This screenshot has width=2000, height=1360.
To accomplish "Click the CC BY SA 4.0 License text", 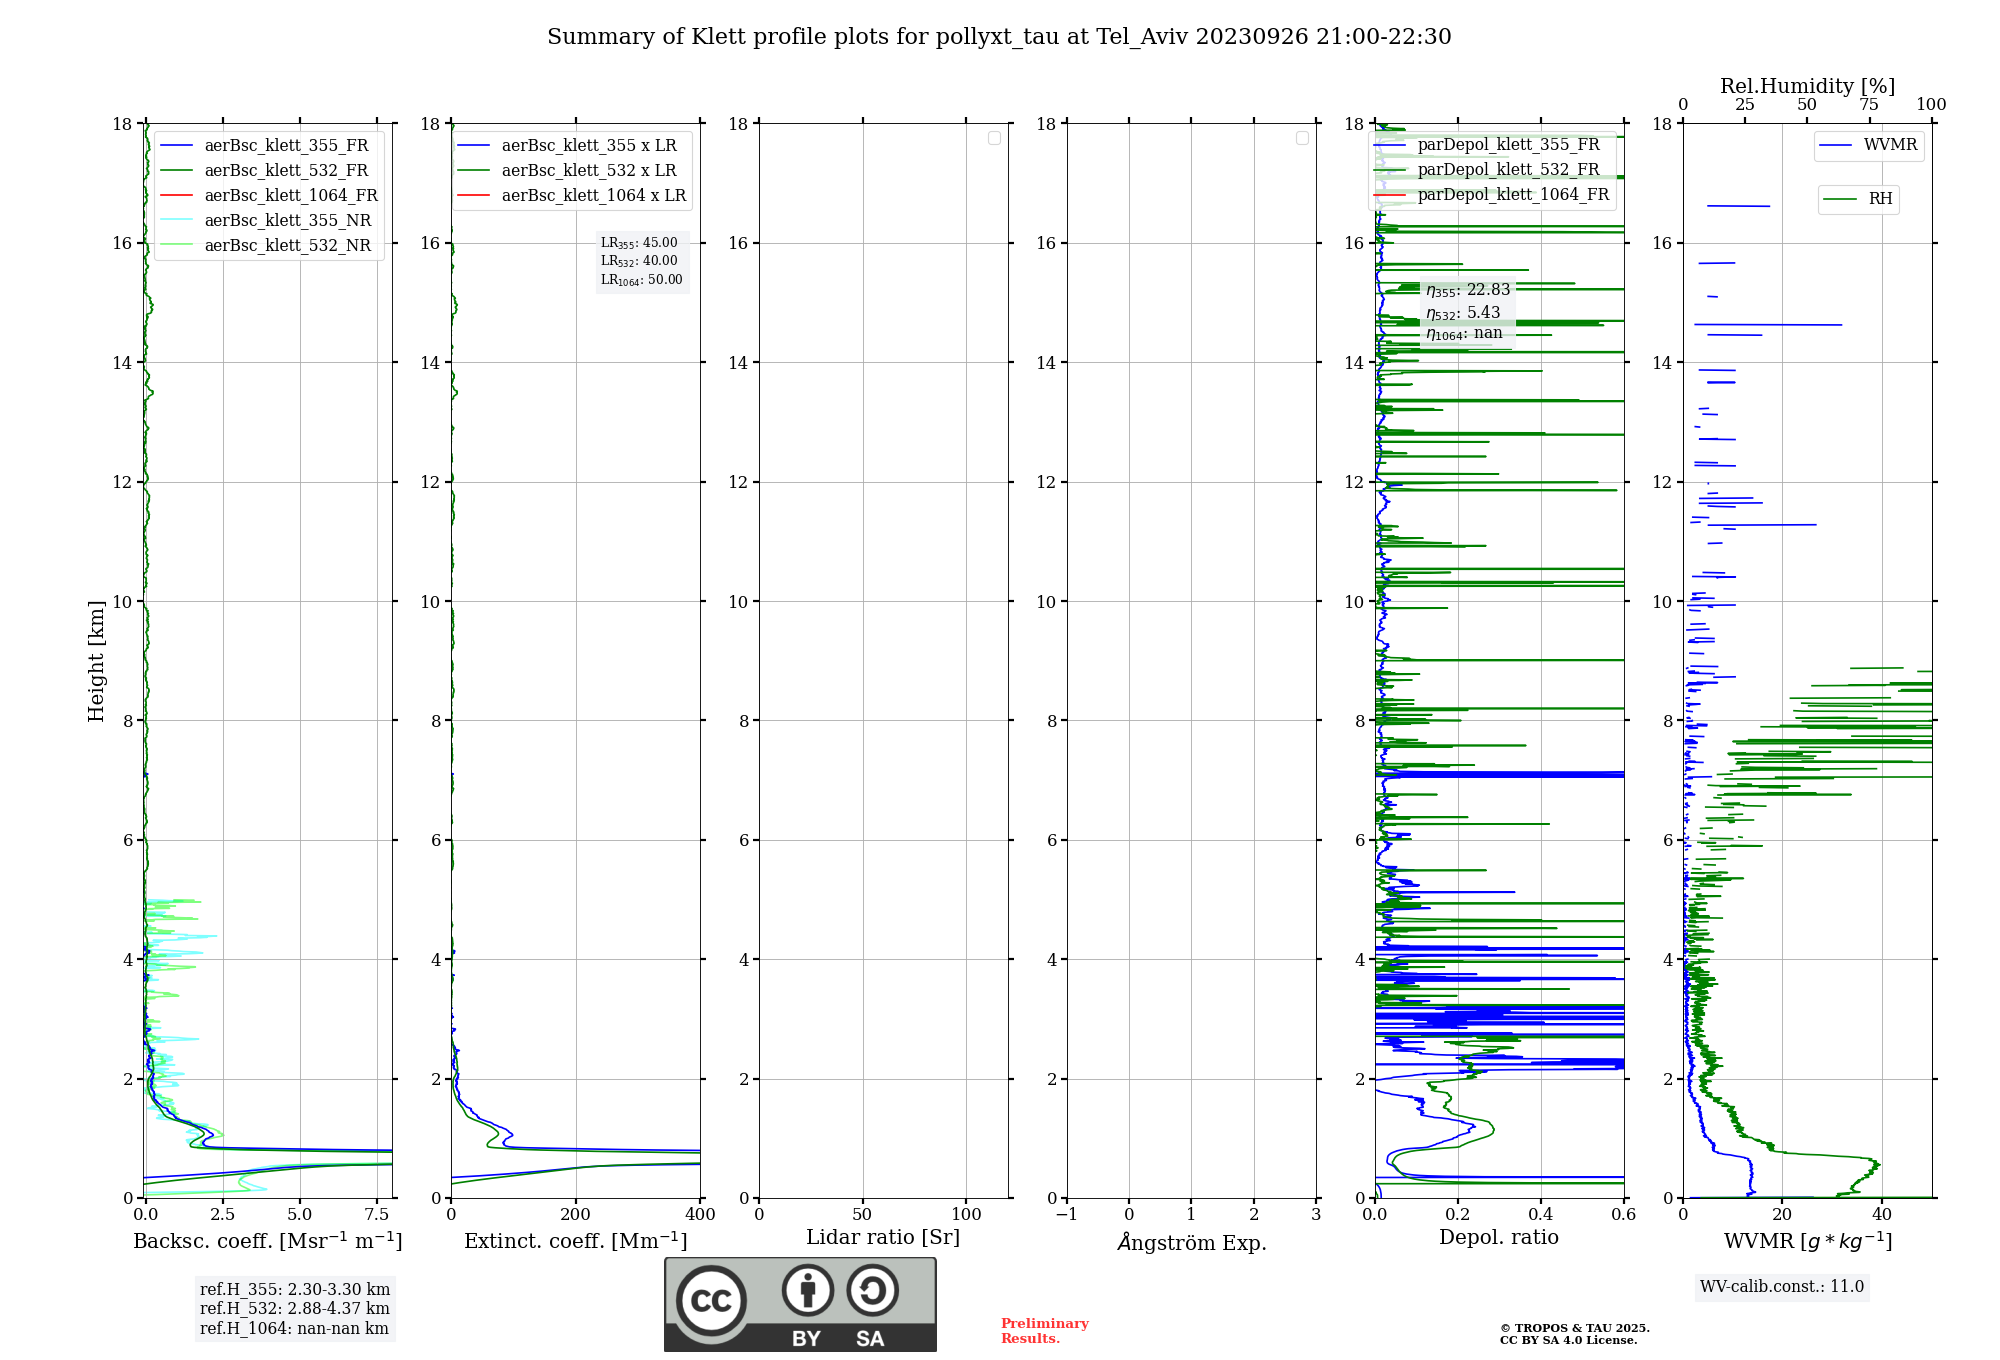I will coord(1568,1340).
